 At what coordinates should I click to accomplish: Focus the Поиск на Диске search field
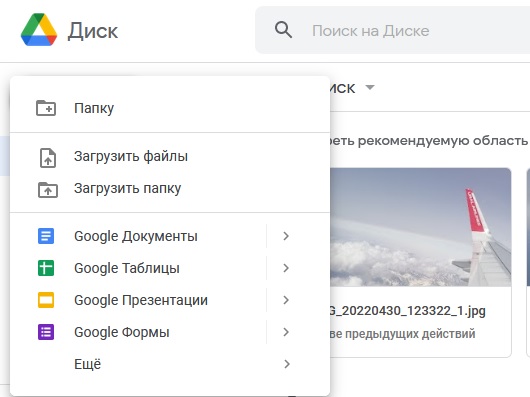(392, 30)
